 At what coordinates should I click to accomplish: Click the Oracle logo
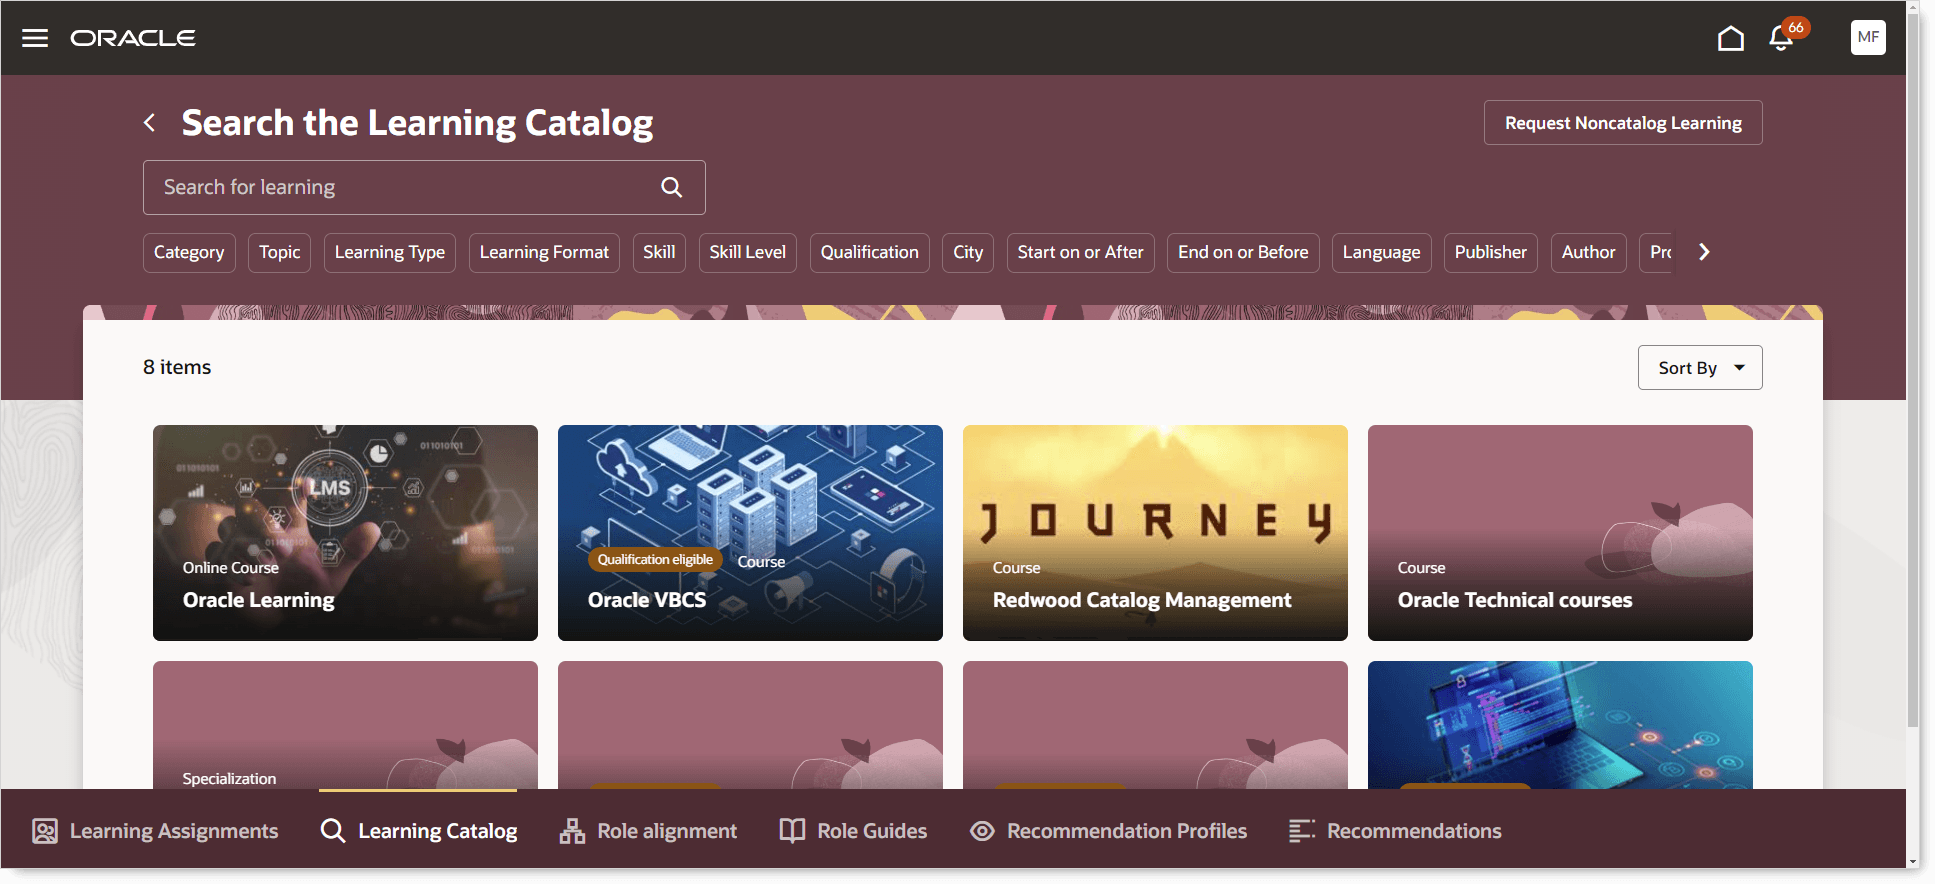[x=133, y=38]
